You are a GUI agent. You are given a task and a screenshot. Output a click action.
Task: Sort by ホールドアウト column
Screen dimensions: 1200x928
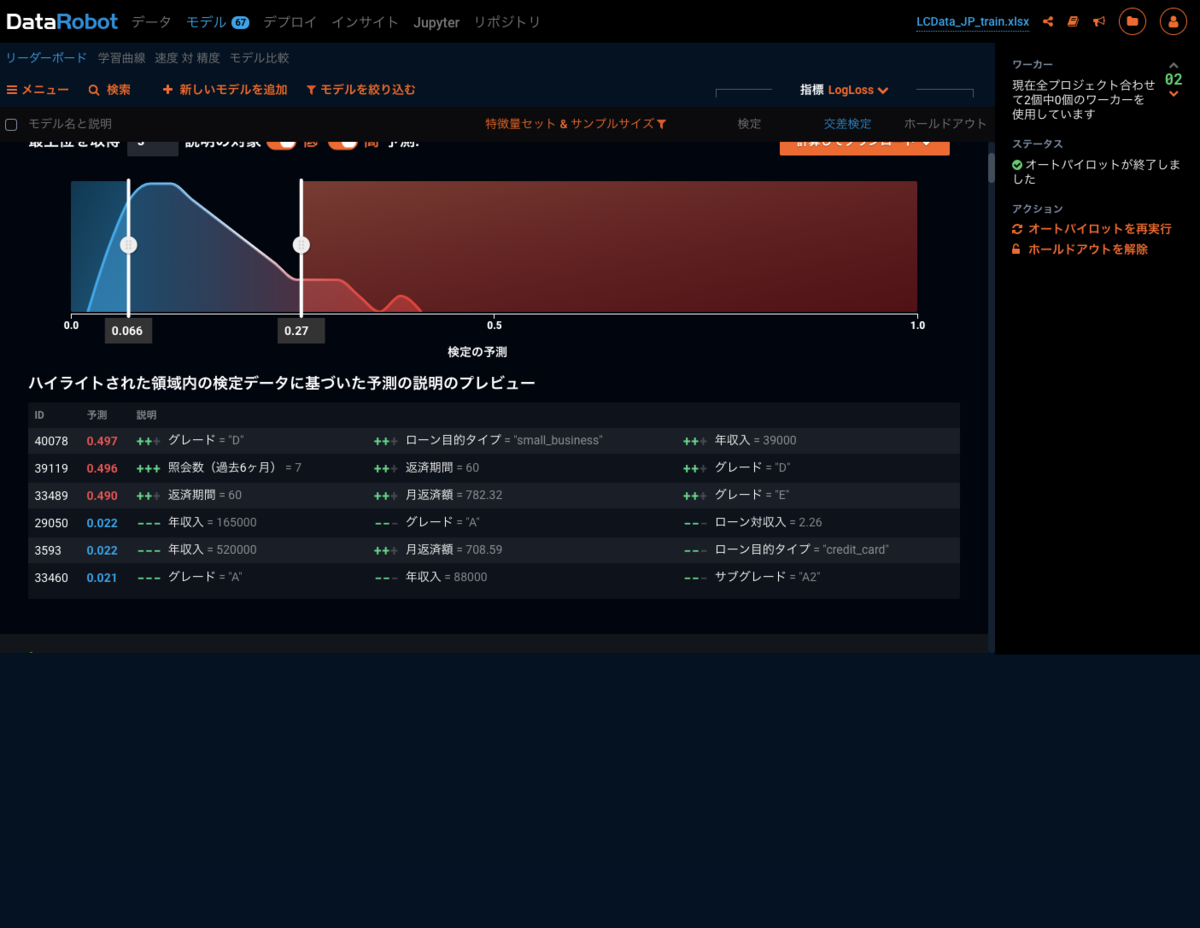point(945,124)
